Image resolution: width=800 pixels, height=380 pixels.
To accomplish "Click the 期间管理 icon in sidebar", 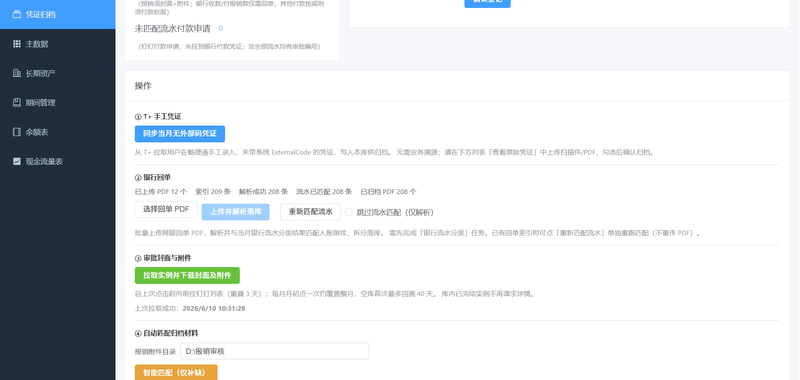I will 16,103.
